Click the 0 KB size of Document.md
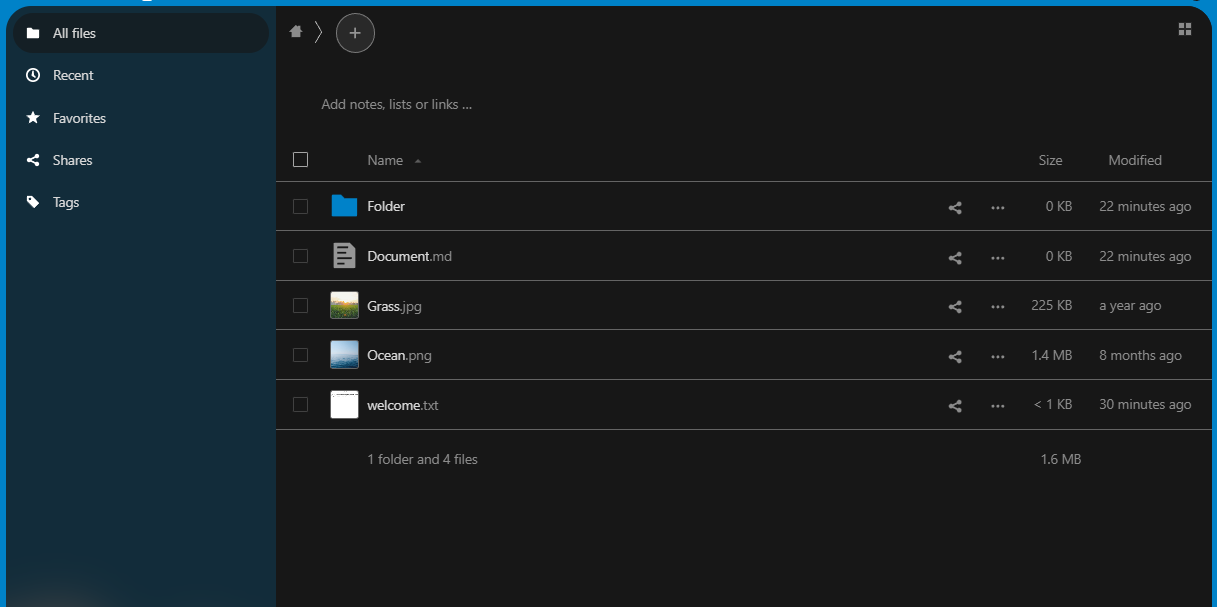This screenshot has height=607, width=1217. 1059,257
